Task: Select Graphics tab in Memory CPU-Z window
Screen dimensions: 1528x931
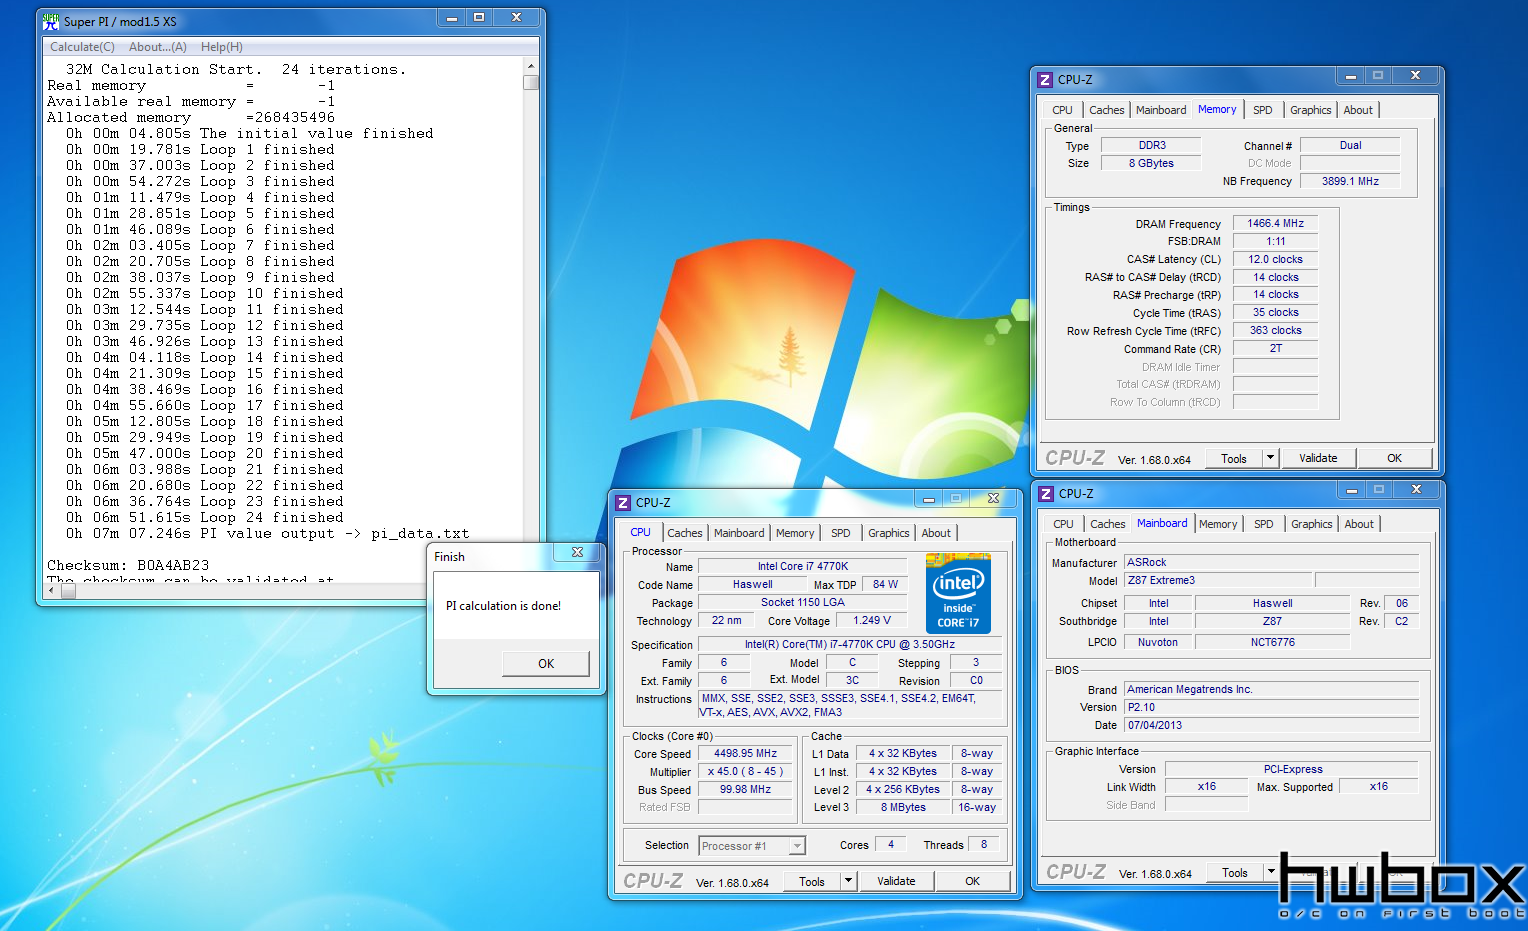Action: click(x=1310, y=110)
